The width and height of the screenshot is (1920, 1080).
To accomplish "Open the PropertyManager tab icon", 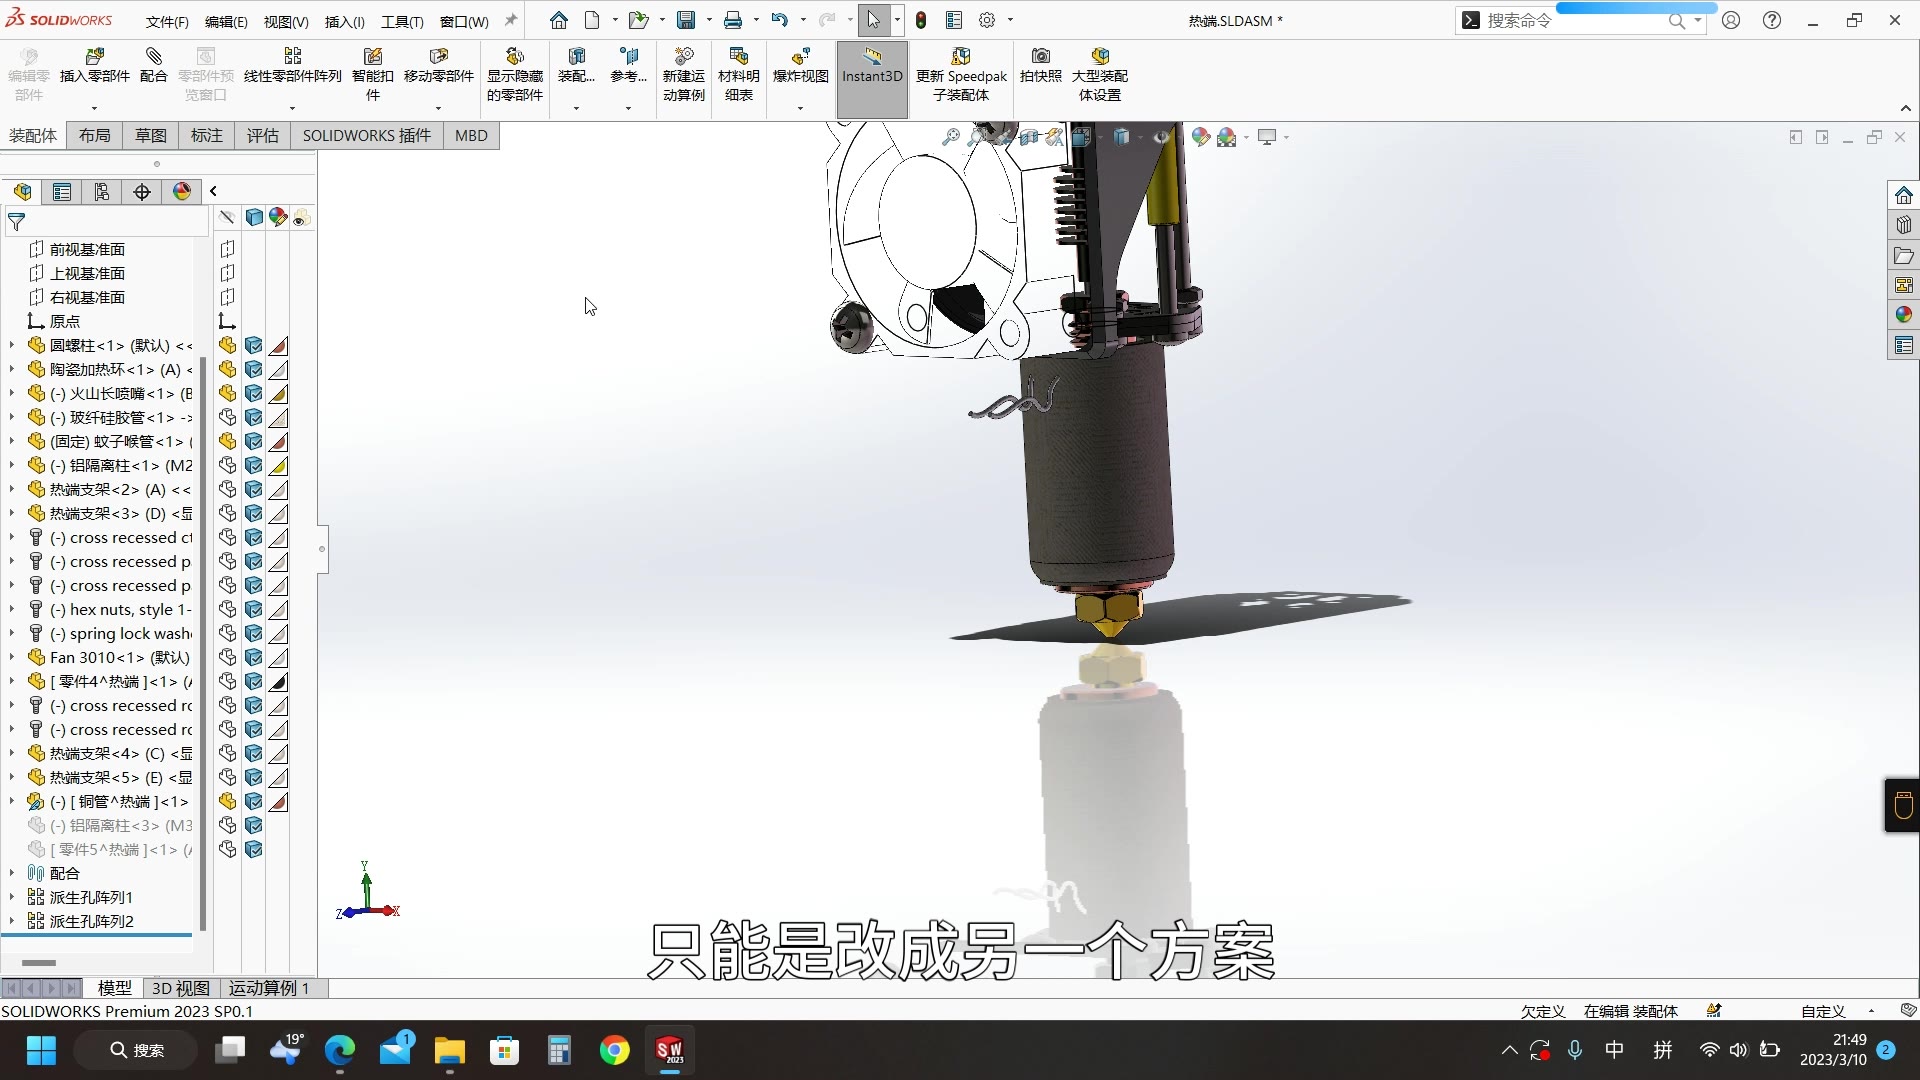I will (x=62, y=192).
